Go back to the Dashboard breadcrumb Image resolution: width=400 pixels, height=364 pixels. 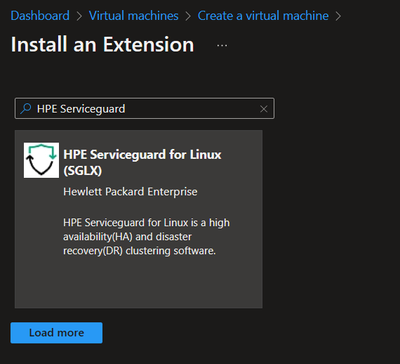[40, 16]
